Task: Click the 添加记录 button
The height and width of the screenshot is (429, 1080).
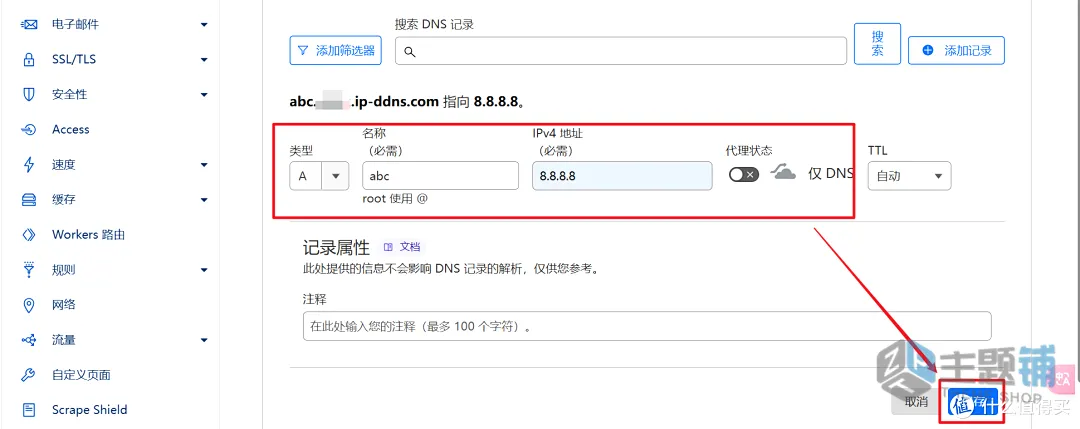Action: pyautogui.click(x=957, y=50)
